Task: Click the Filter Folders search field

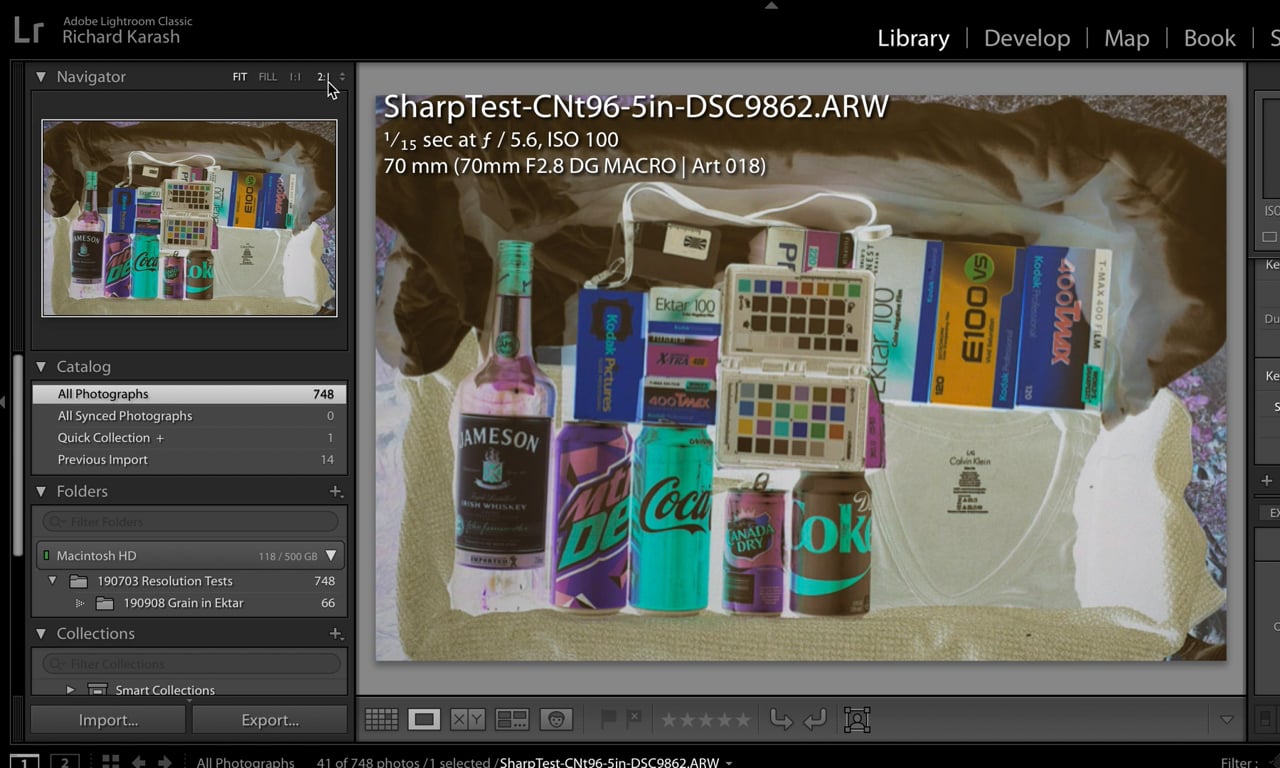Action: coord(190,521)
